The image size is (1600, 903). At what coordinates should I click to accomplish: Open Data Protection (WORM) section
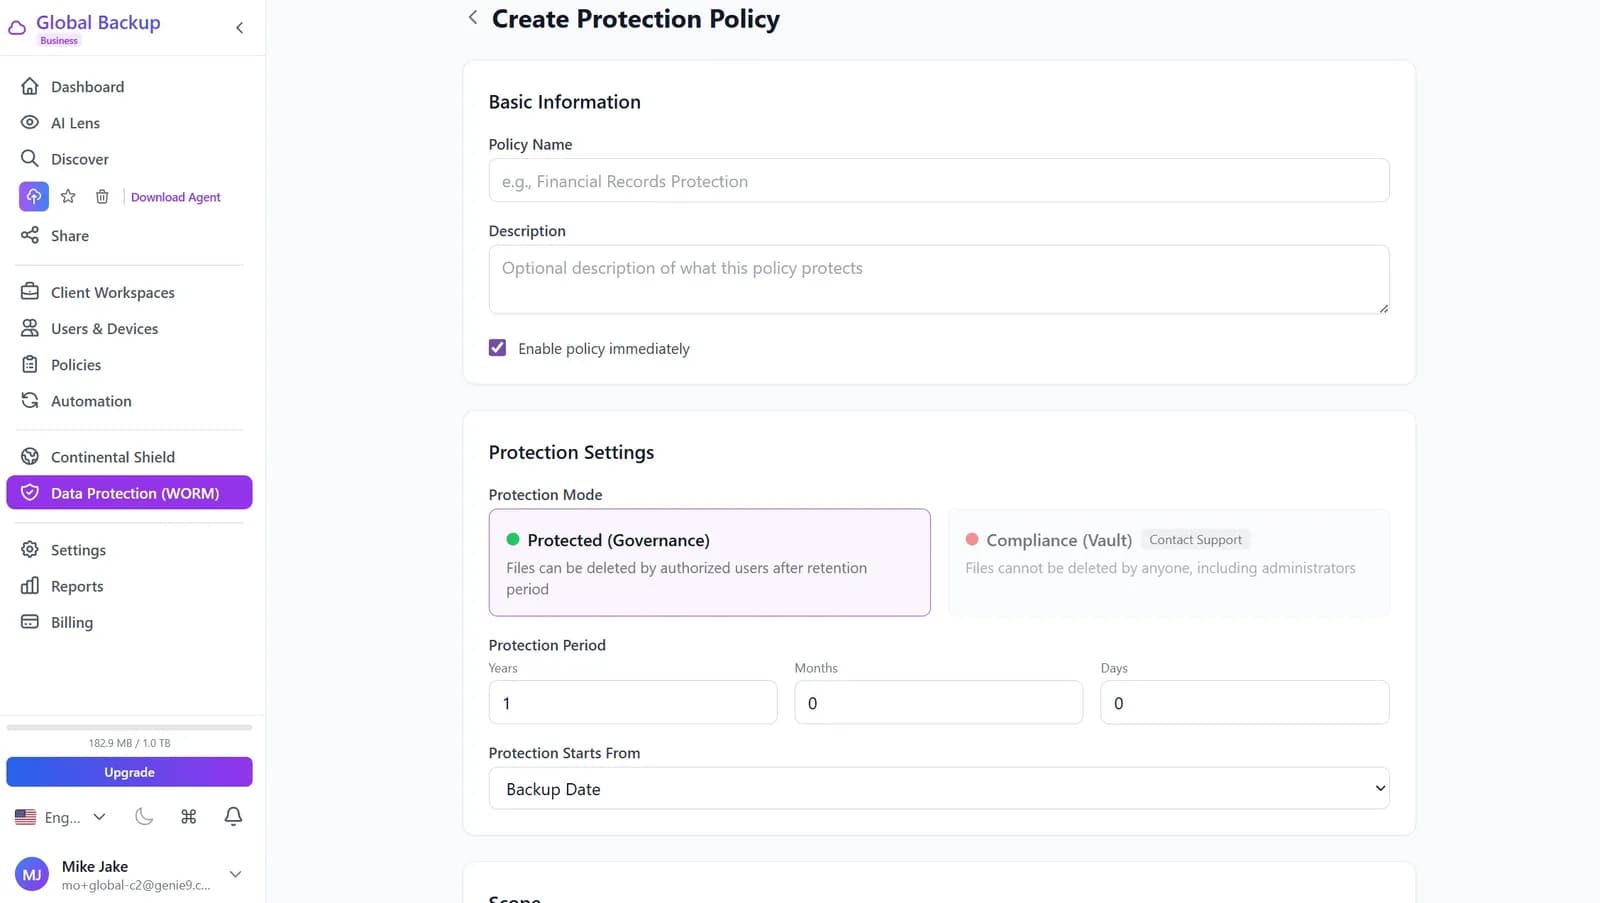point(135,492)
